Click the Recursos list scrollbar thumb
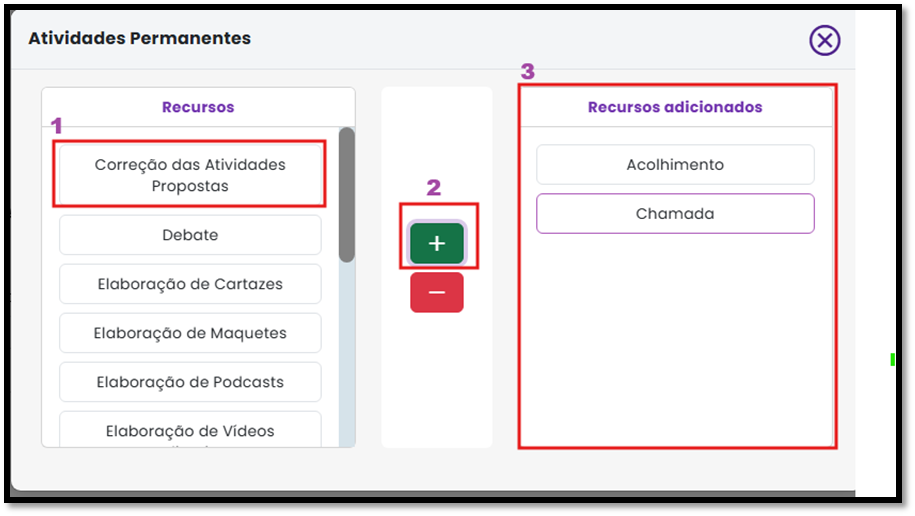 347,195
